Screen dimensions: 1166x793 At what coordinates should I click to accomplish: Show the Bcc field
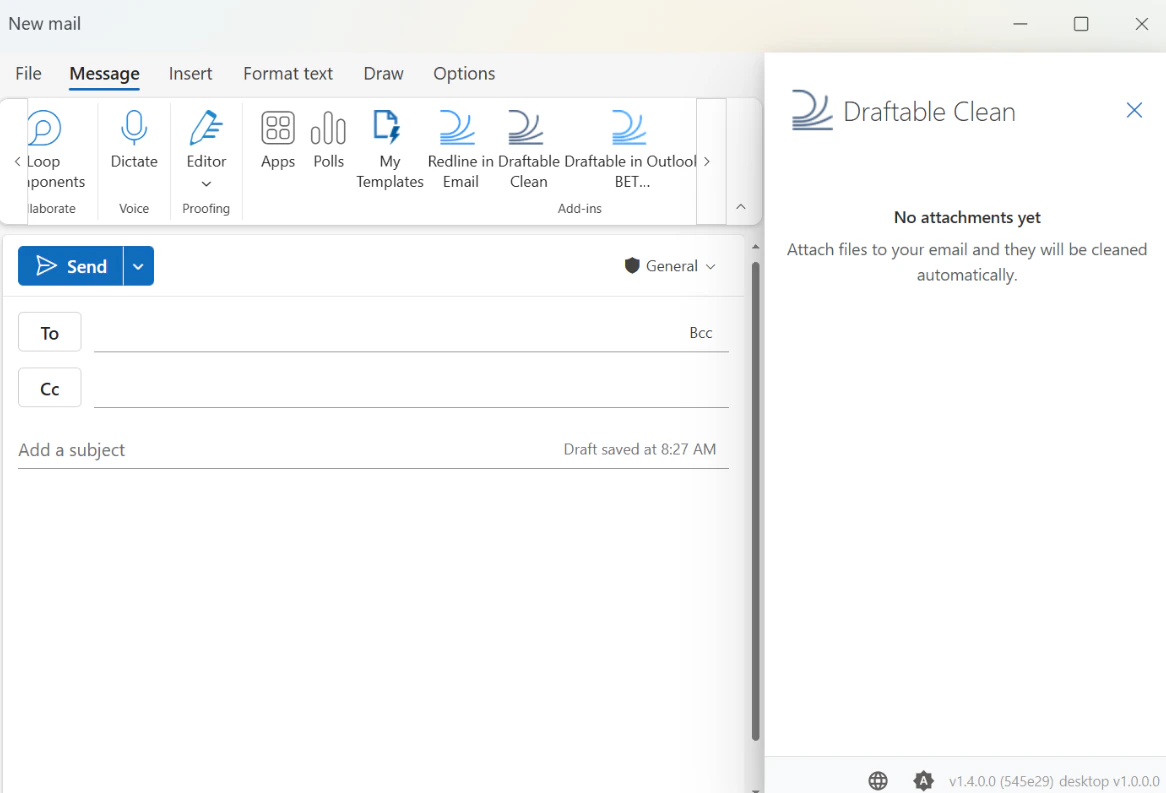point(700,333)
